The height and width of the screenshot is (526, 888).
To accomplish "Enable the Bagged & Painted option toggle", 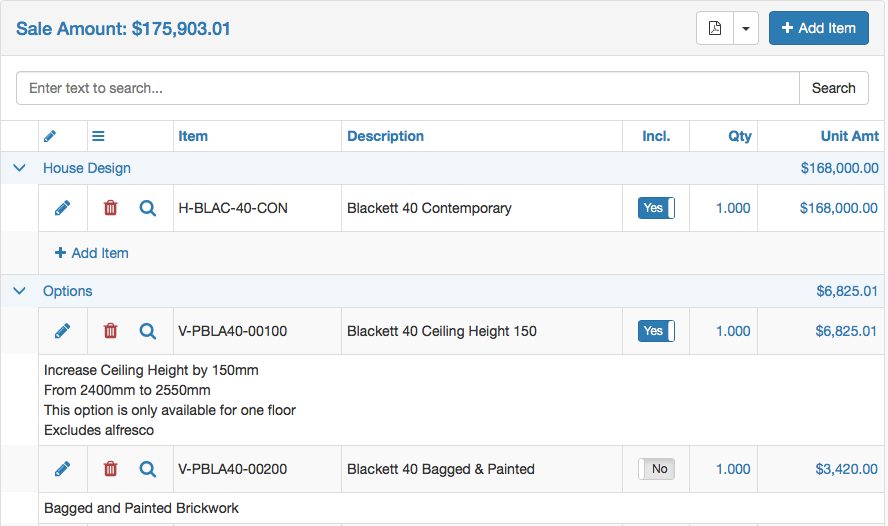I will [x=656, y=469].
